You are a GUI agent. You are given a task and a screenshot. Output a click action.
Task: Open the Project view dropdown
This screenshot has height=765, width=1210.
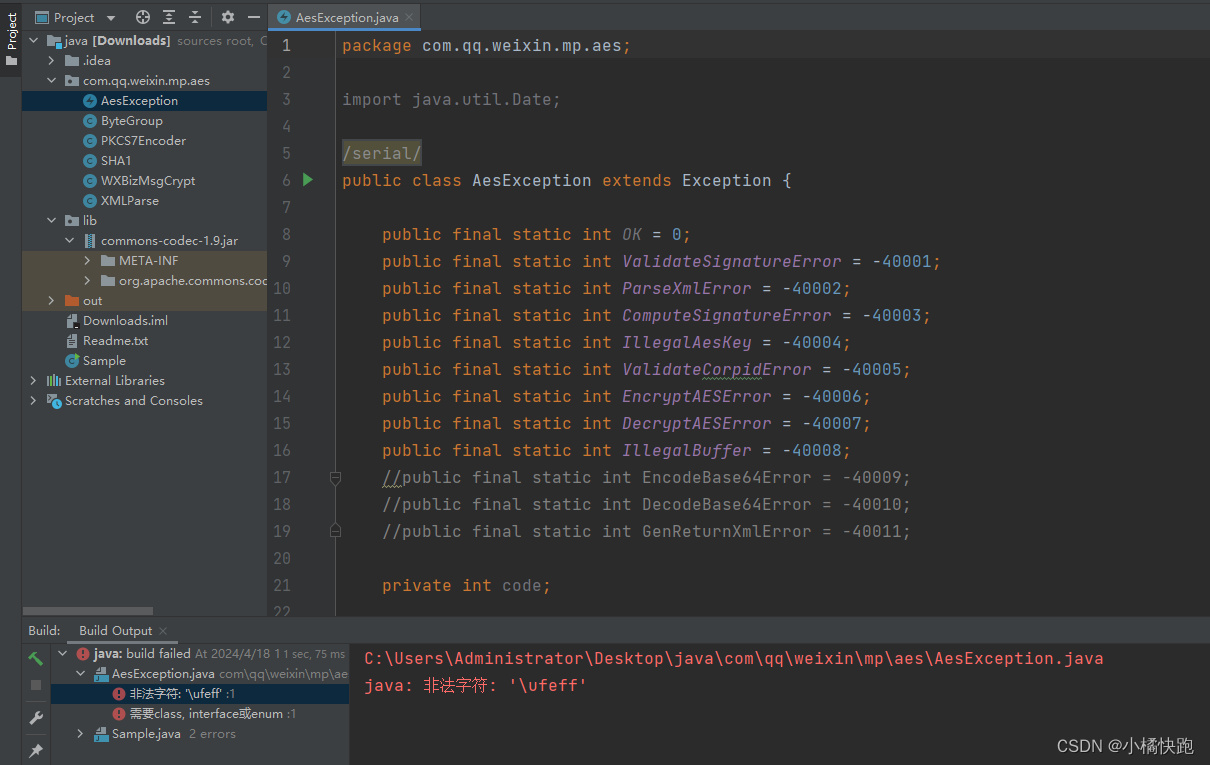[111, 18]
